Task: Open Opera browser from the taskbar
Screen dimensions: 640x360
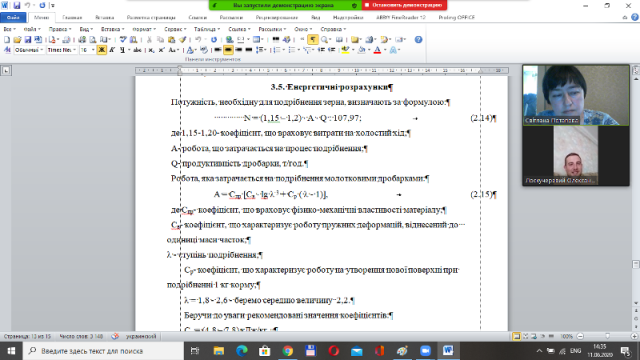Action: (x=333, y=351)
